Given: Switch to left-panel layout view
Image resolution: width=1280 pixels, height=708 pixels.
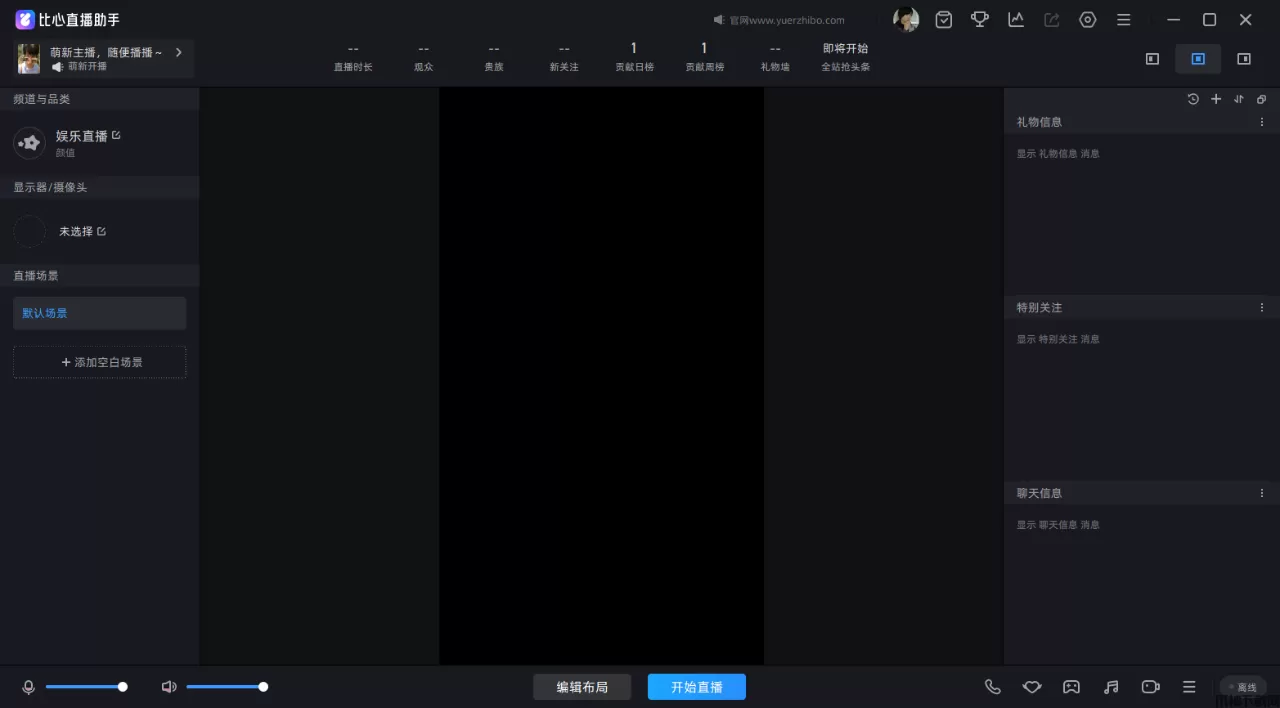Looking at the screenshot, I should [1152, 59].
